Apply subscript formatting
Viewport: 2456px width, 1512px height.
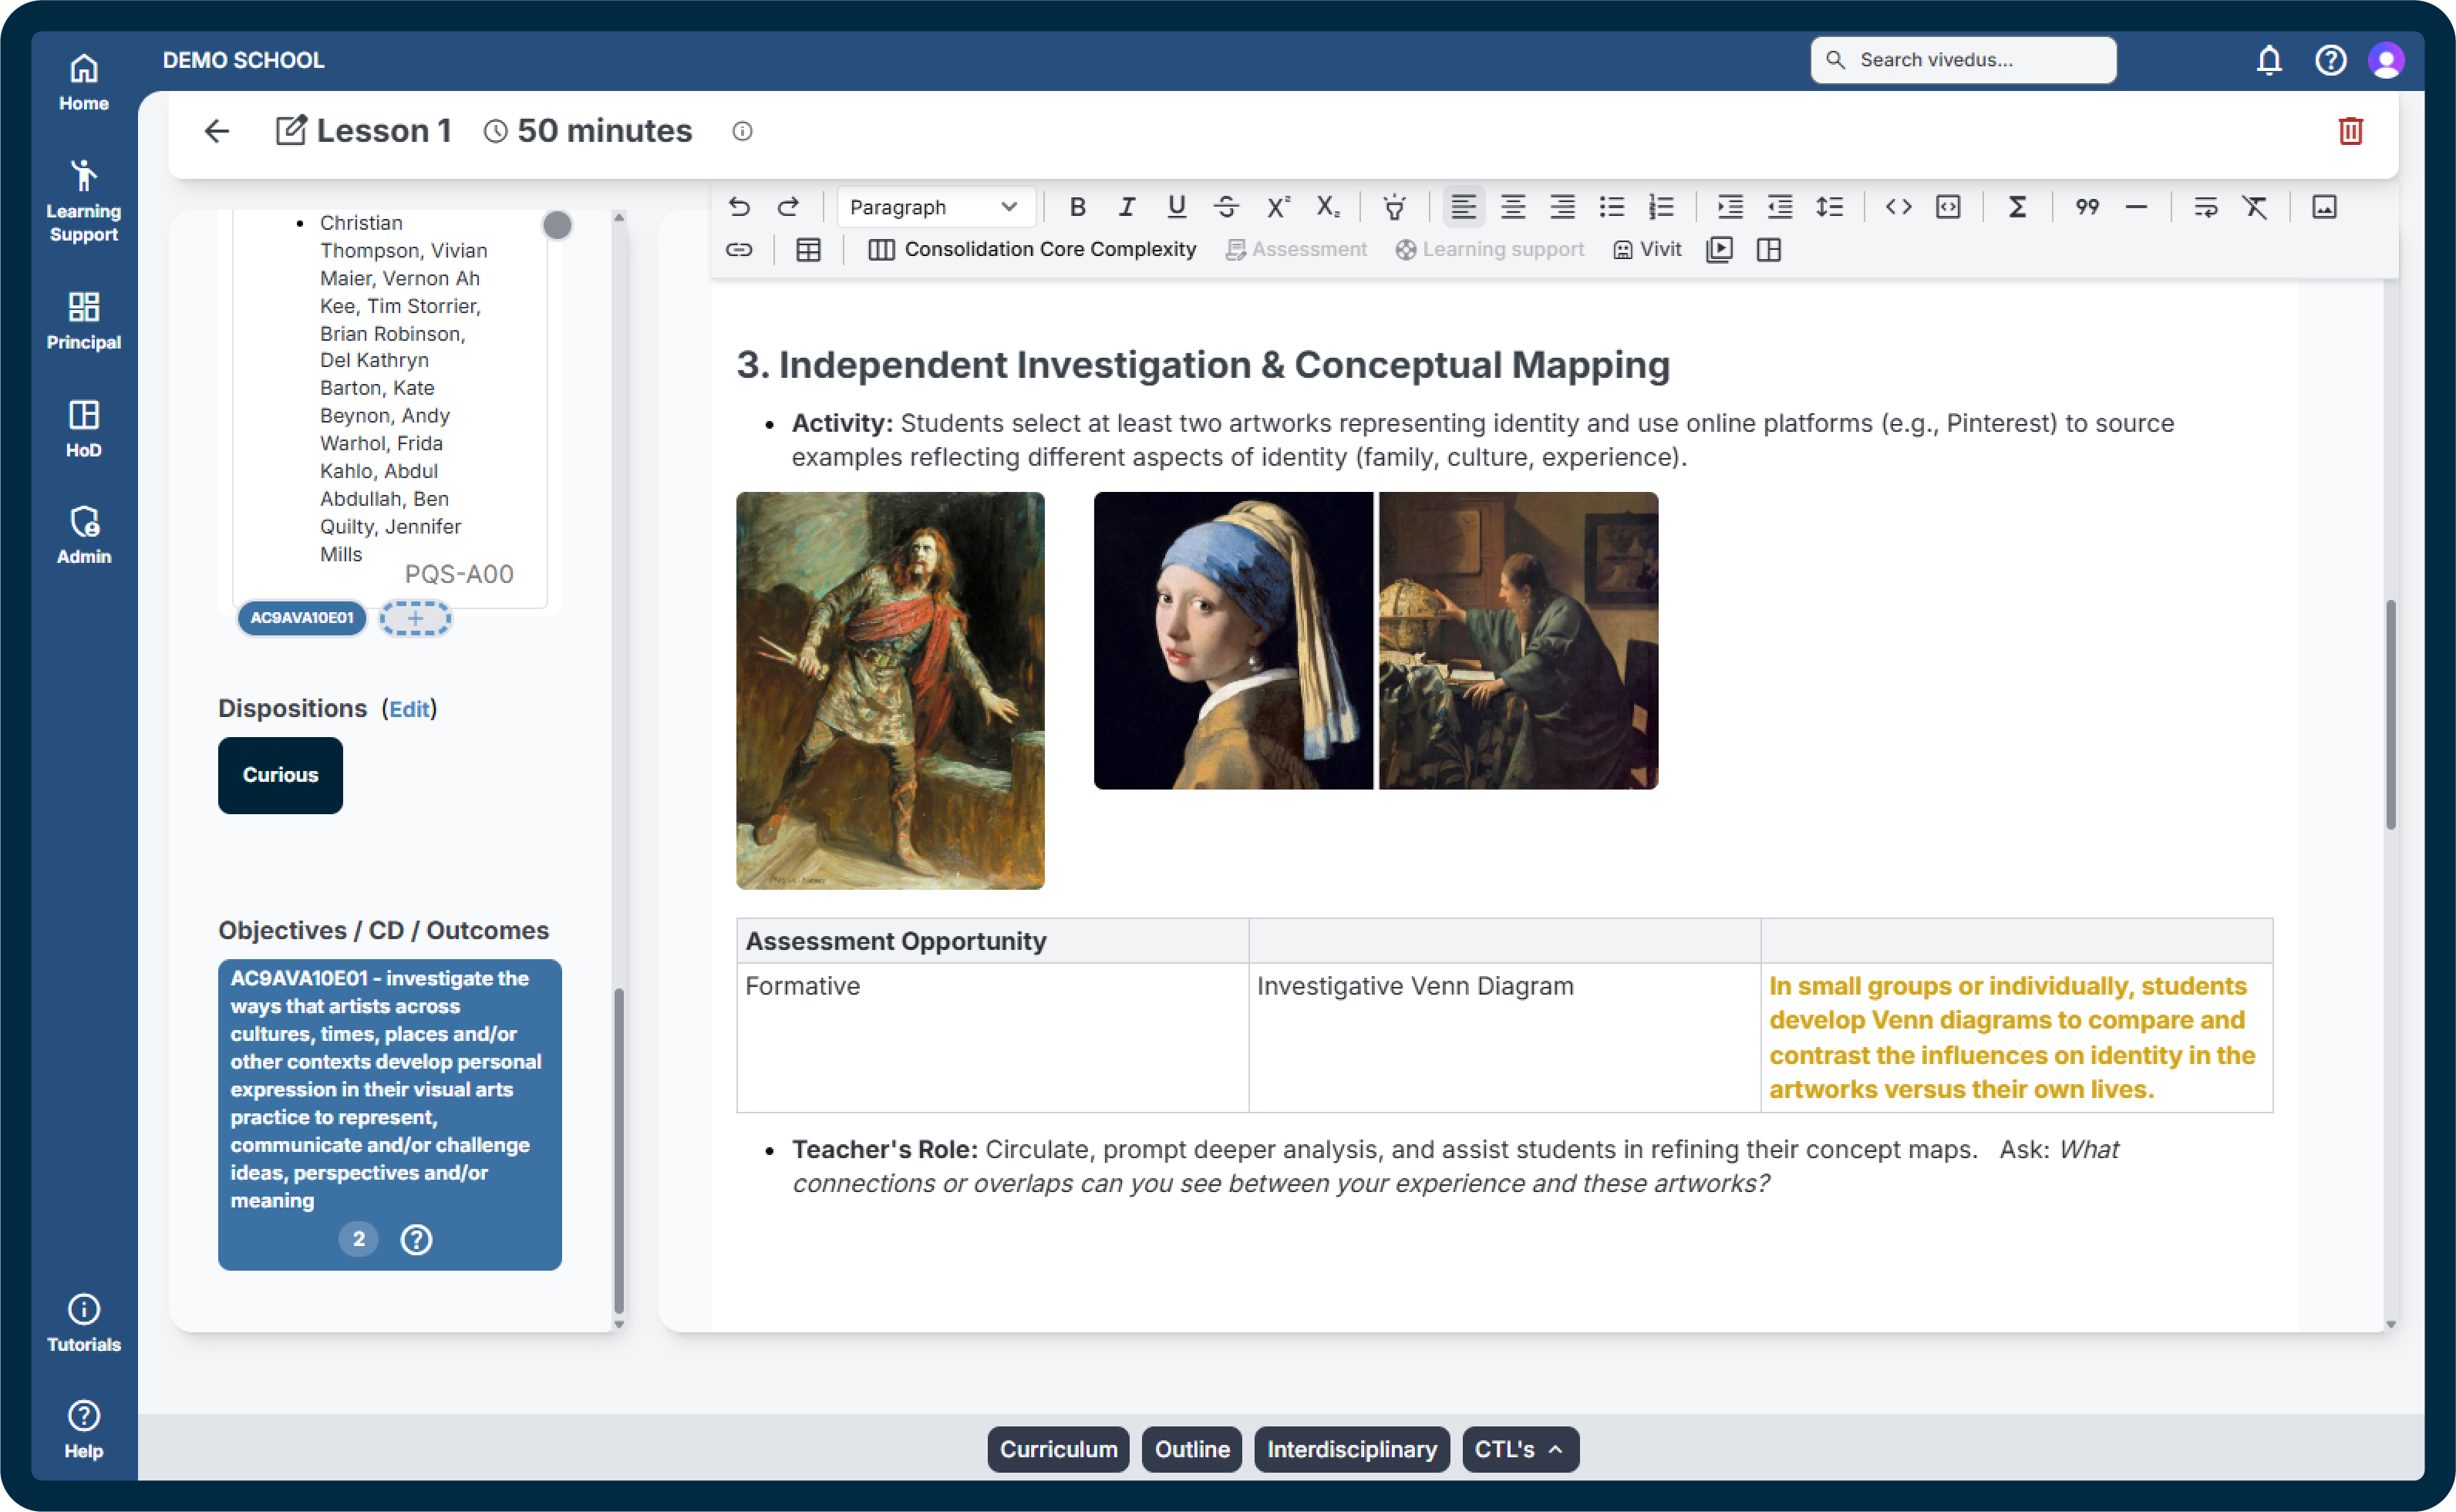click(1327, 207)
